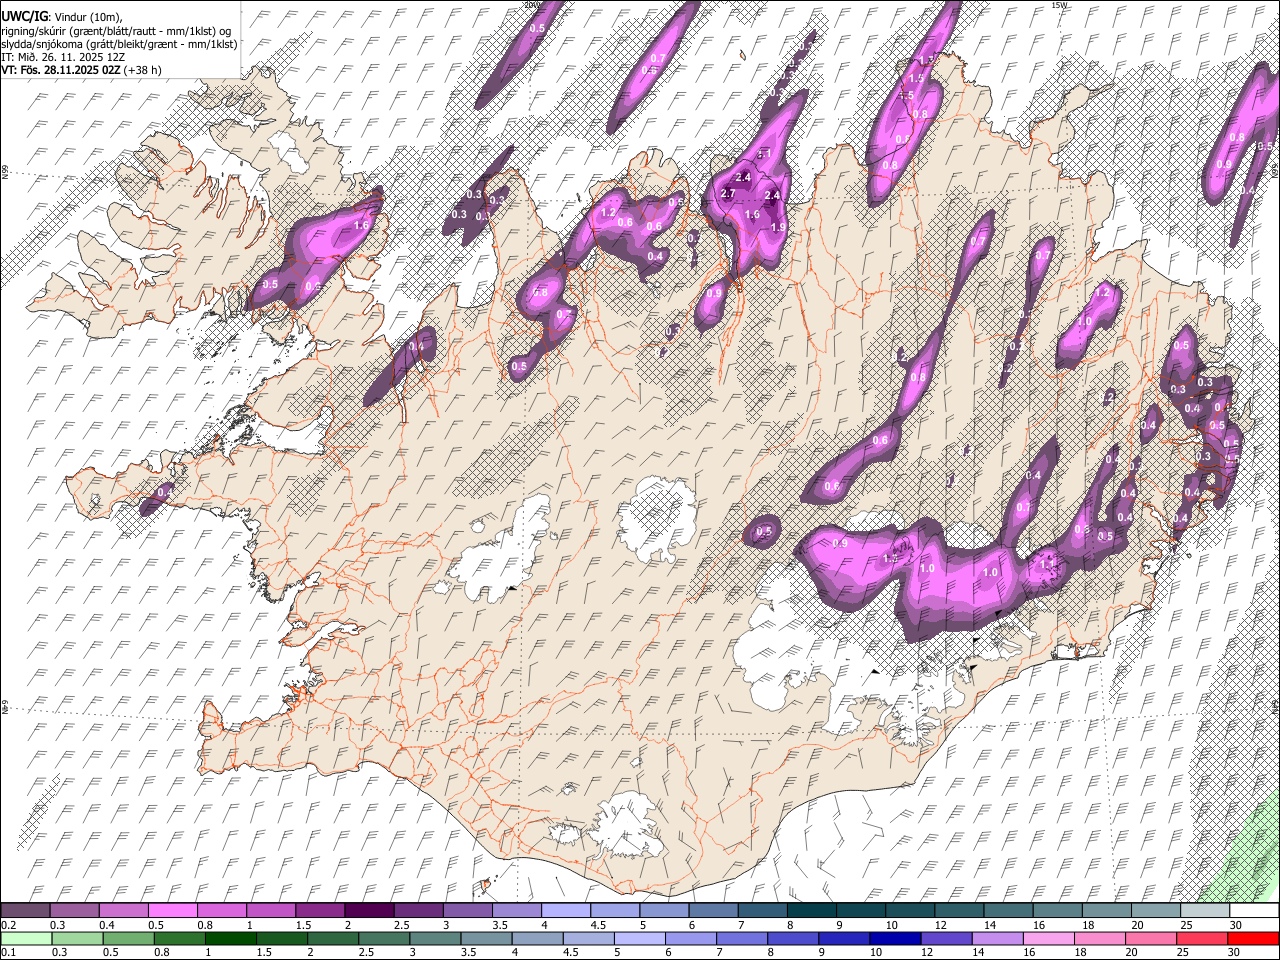
Task: Click the '15W' longitude label at top
Action: (1059, 5)
